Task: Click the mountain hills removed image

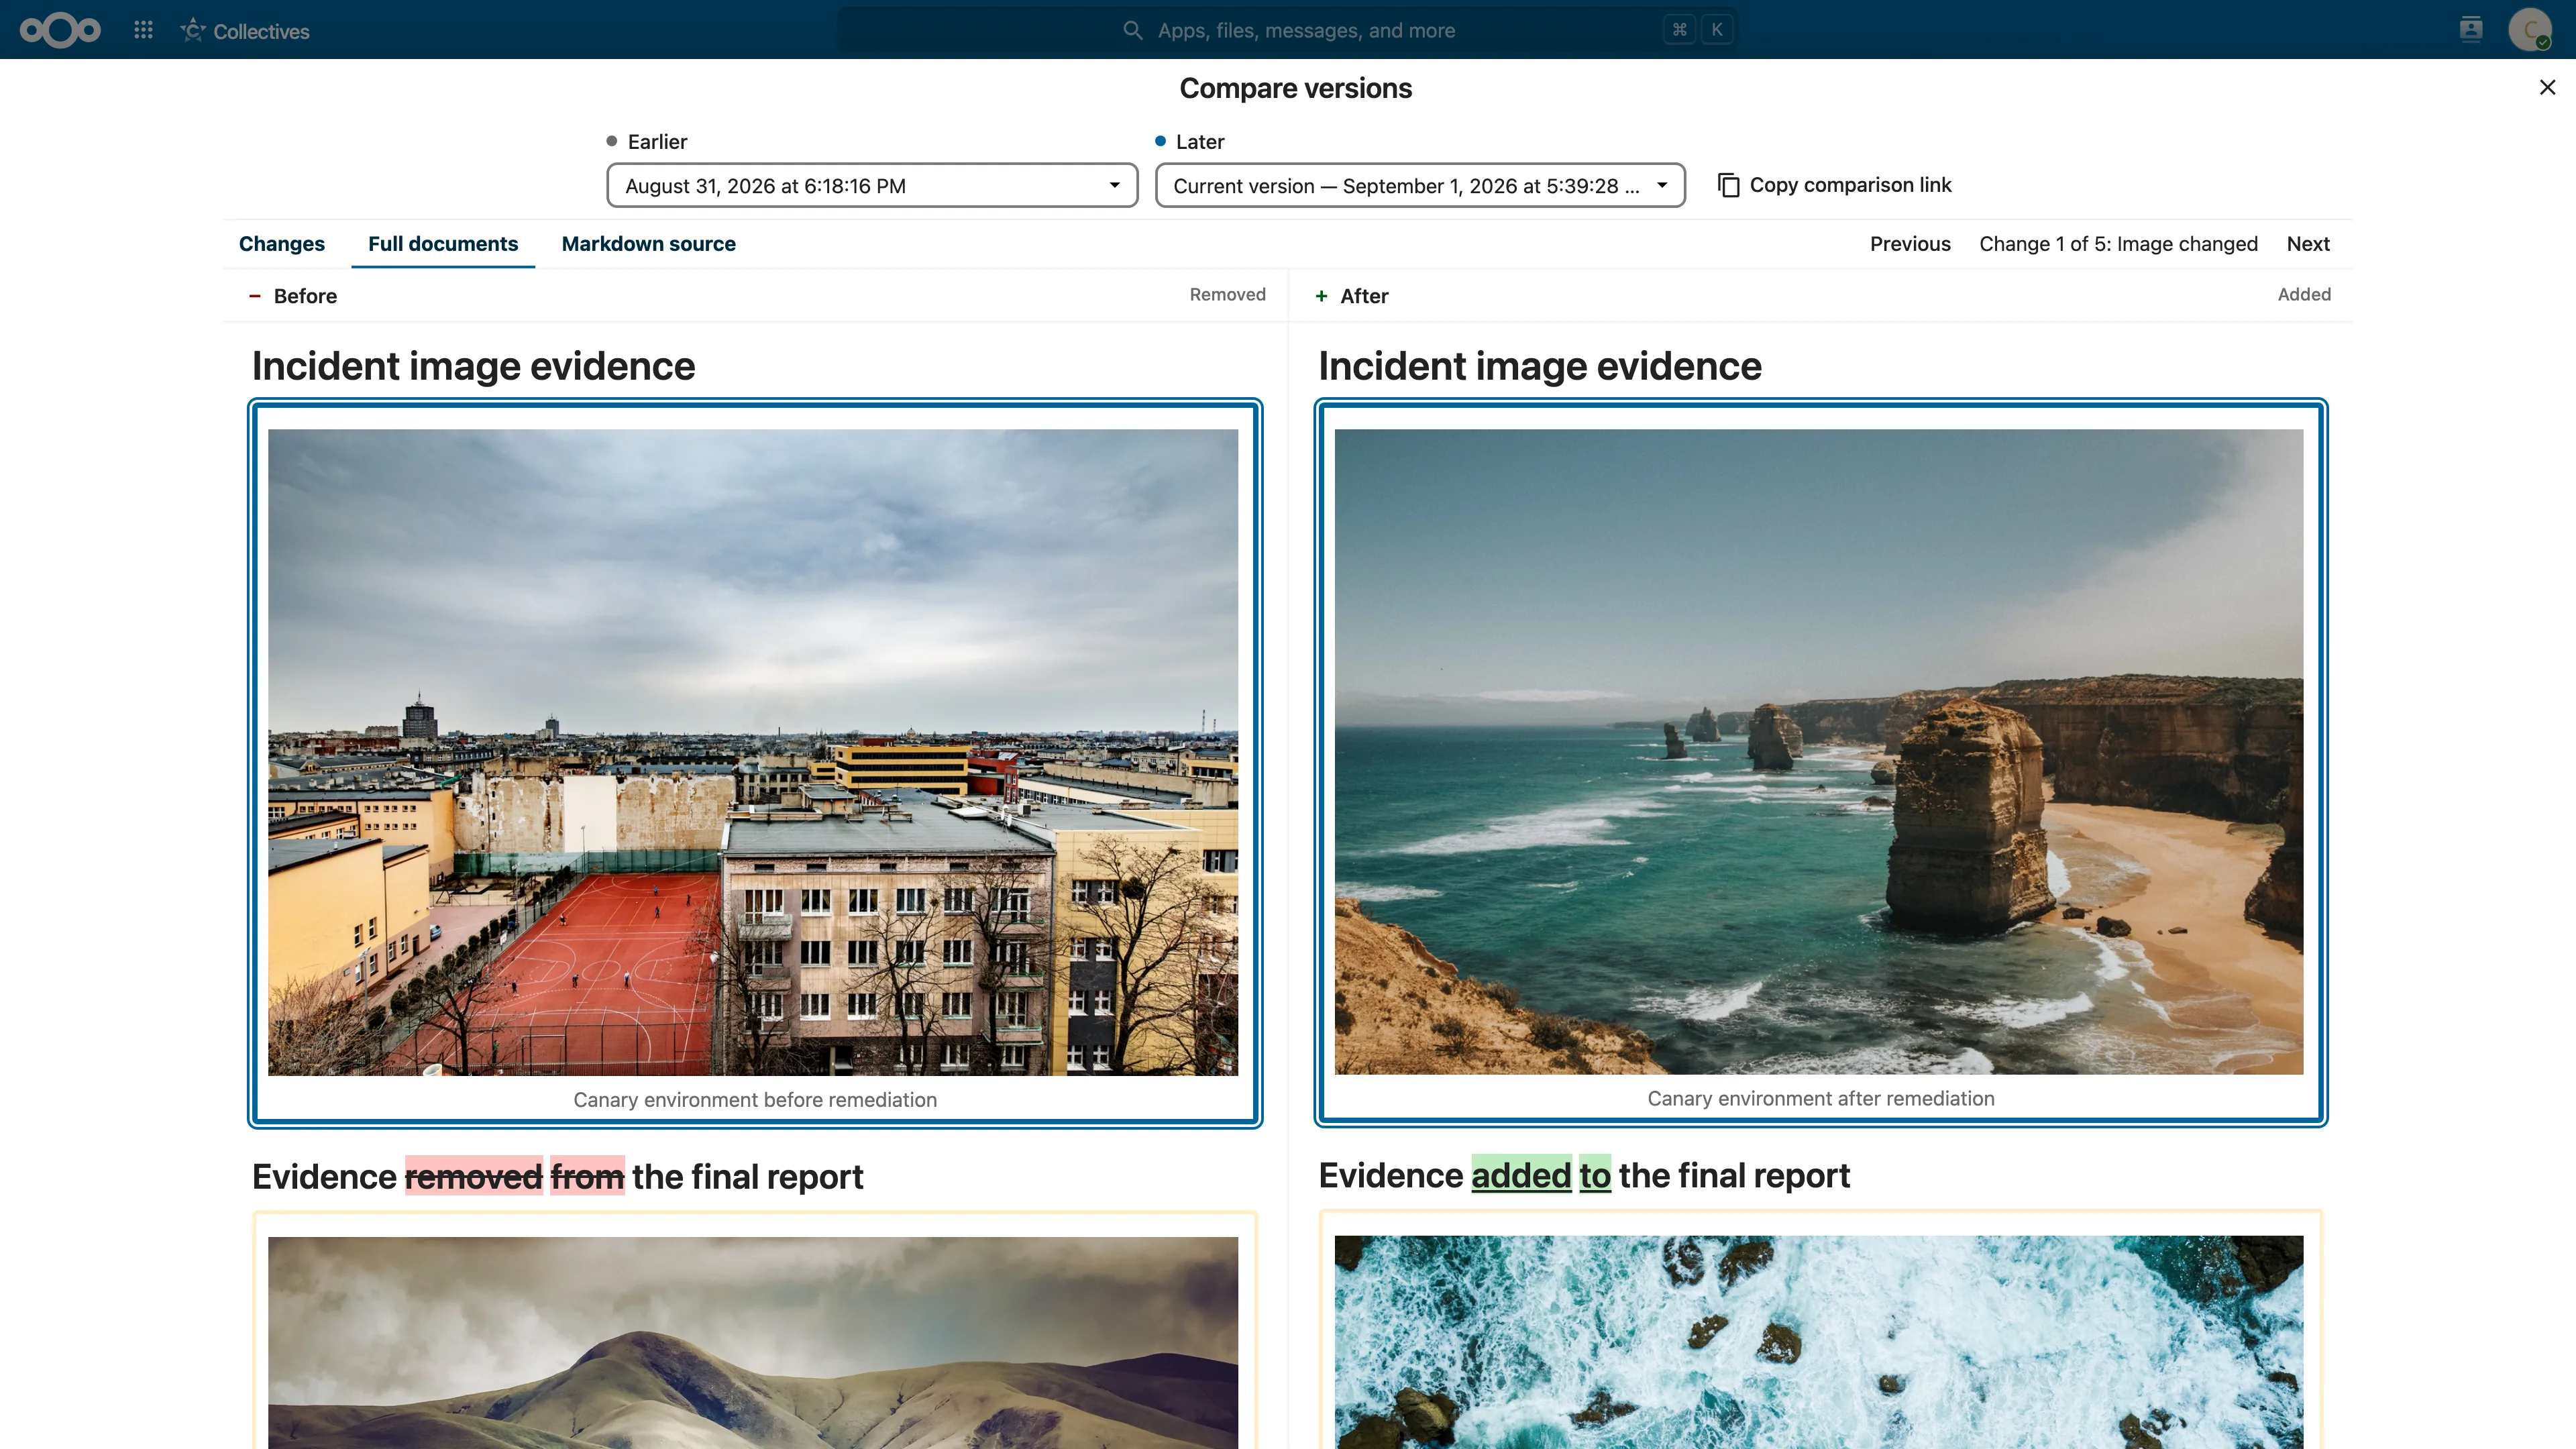Action: pyautogui.click(x=753, y=1342)
